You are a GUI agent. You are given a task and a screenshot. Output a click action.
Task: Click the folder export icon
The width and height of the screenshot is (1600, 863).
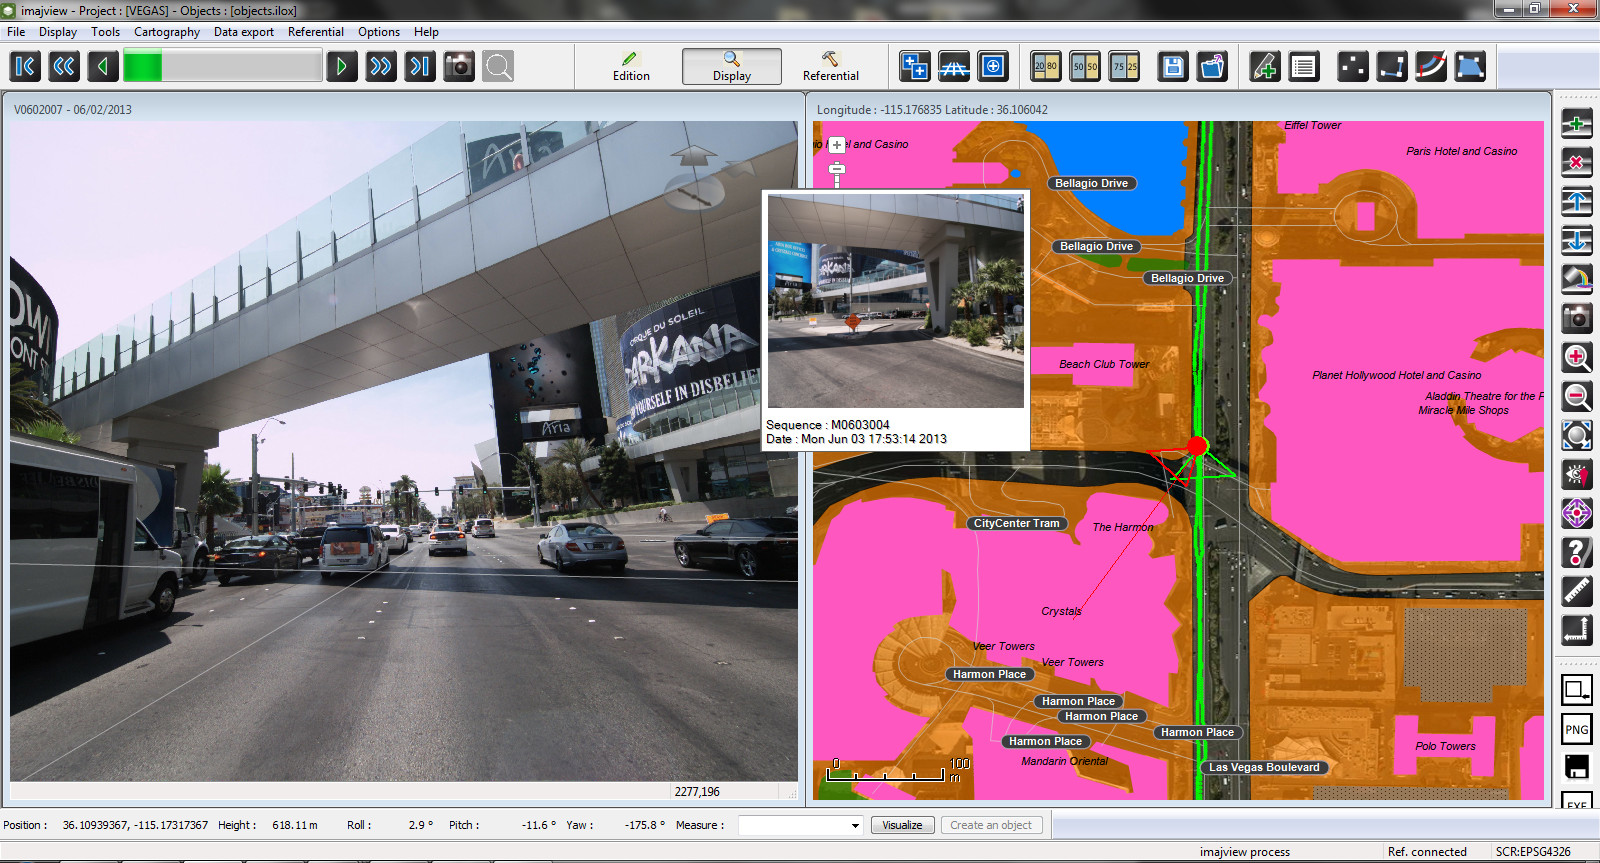(x=1213, y=67)
